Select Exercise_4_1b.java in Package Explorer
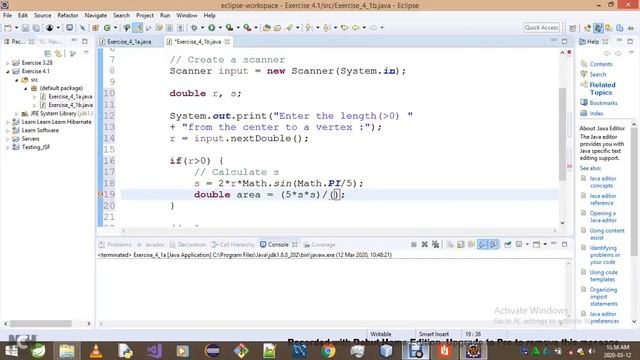This screenshot has width=640, height=360. [70, 105]
